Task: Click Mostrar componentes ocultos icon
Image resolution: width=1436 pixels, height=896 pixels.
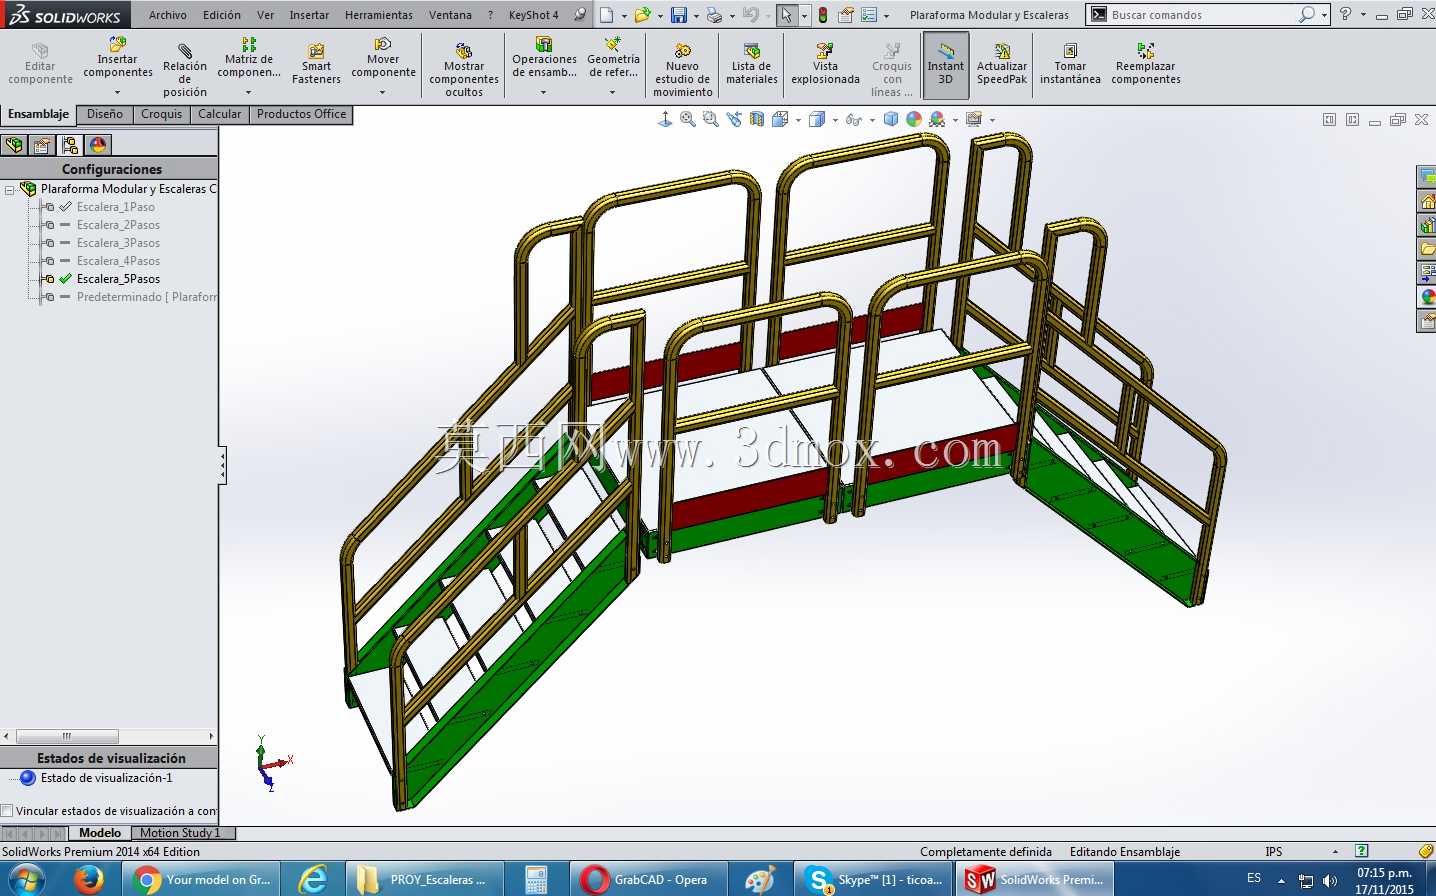Action: (x=464, y=51)
